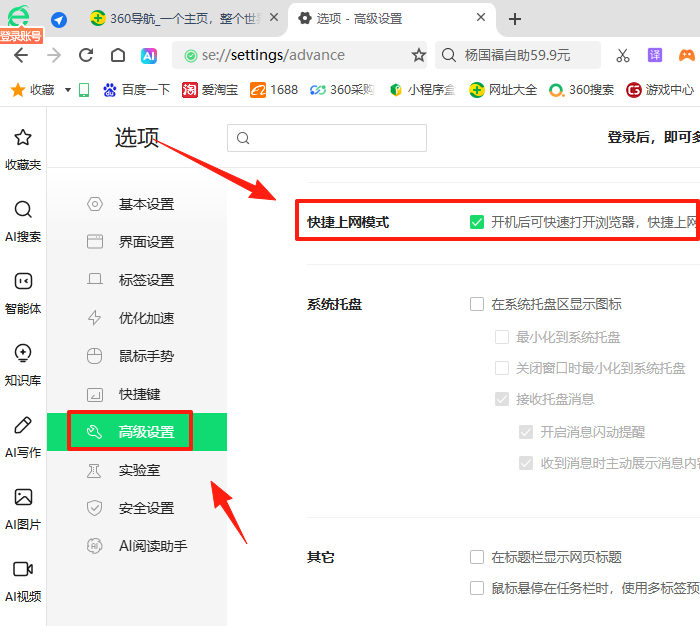Uncheck the 快捷上网模式 checkbox

click(x=477, y=222)
